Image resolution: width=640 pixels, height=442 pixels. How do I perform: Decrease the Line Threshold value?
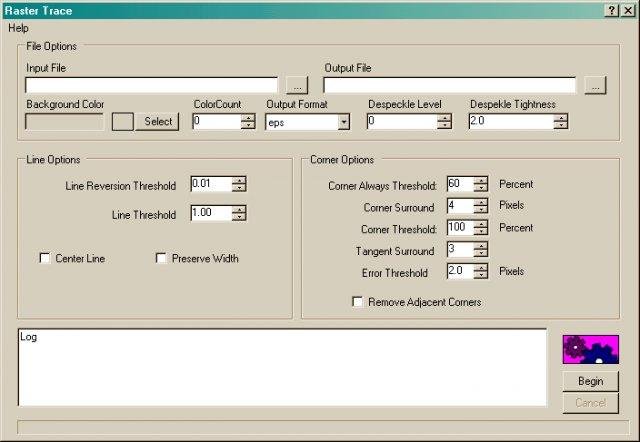tap(239, 217)
